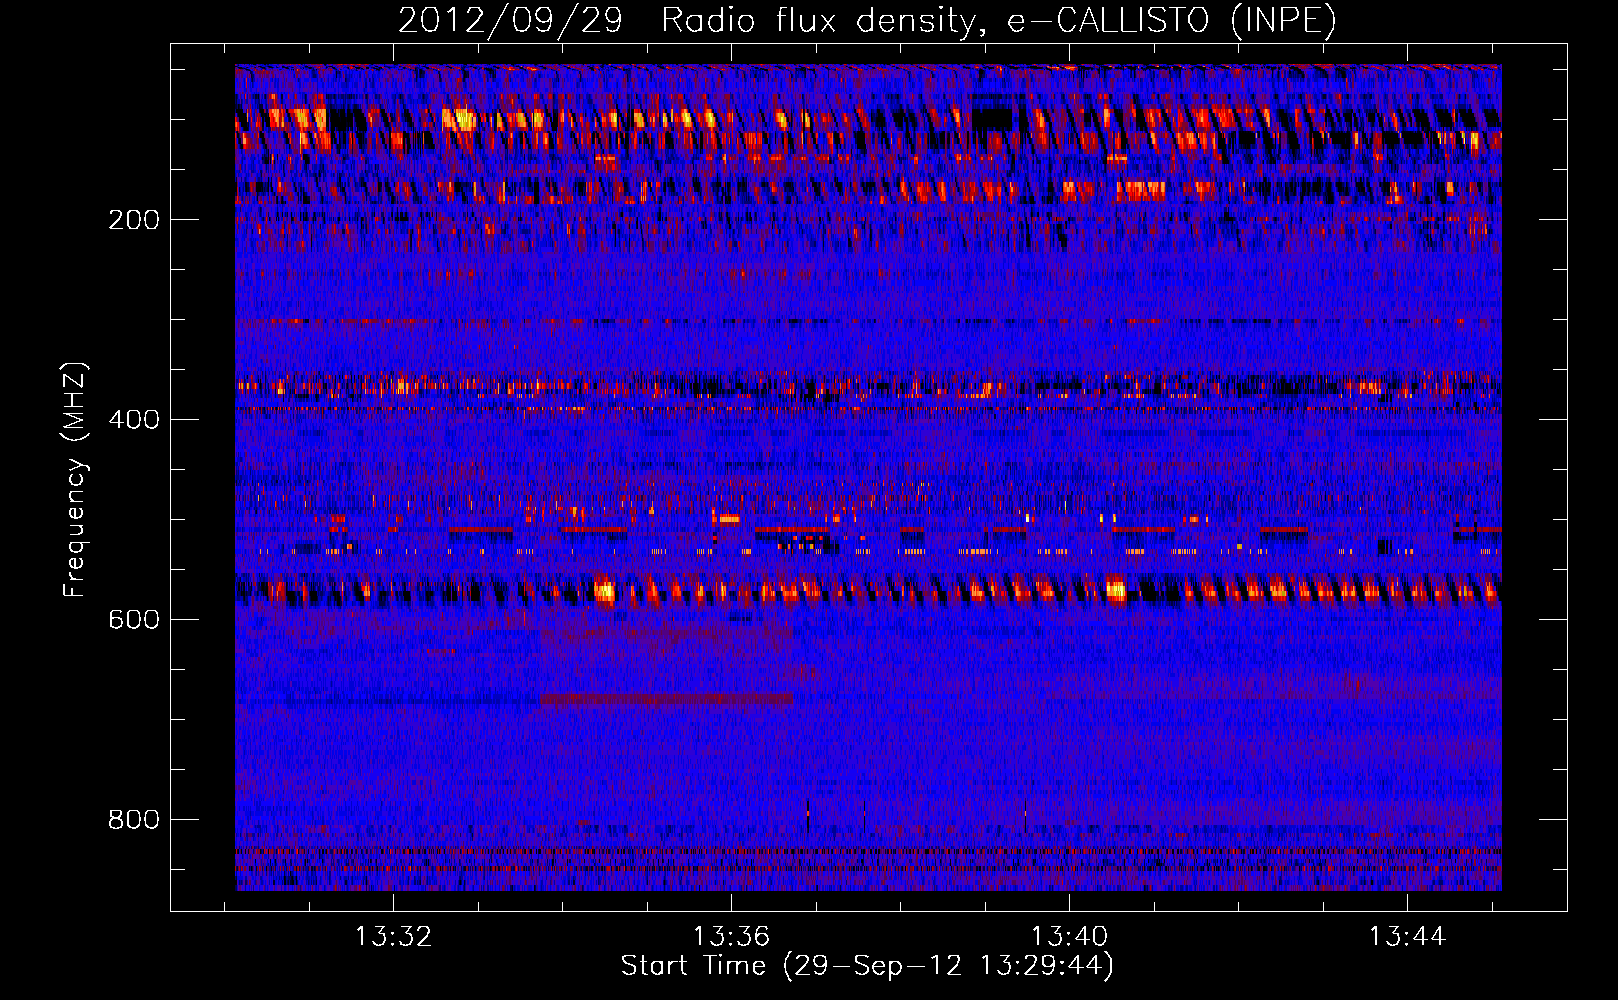Select the "Frequency (MHZ)" y-axis label
This screenshot has height=1000, width=1618.
point(75,480)
